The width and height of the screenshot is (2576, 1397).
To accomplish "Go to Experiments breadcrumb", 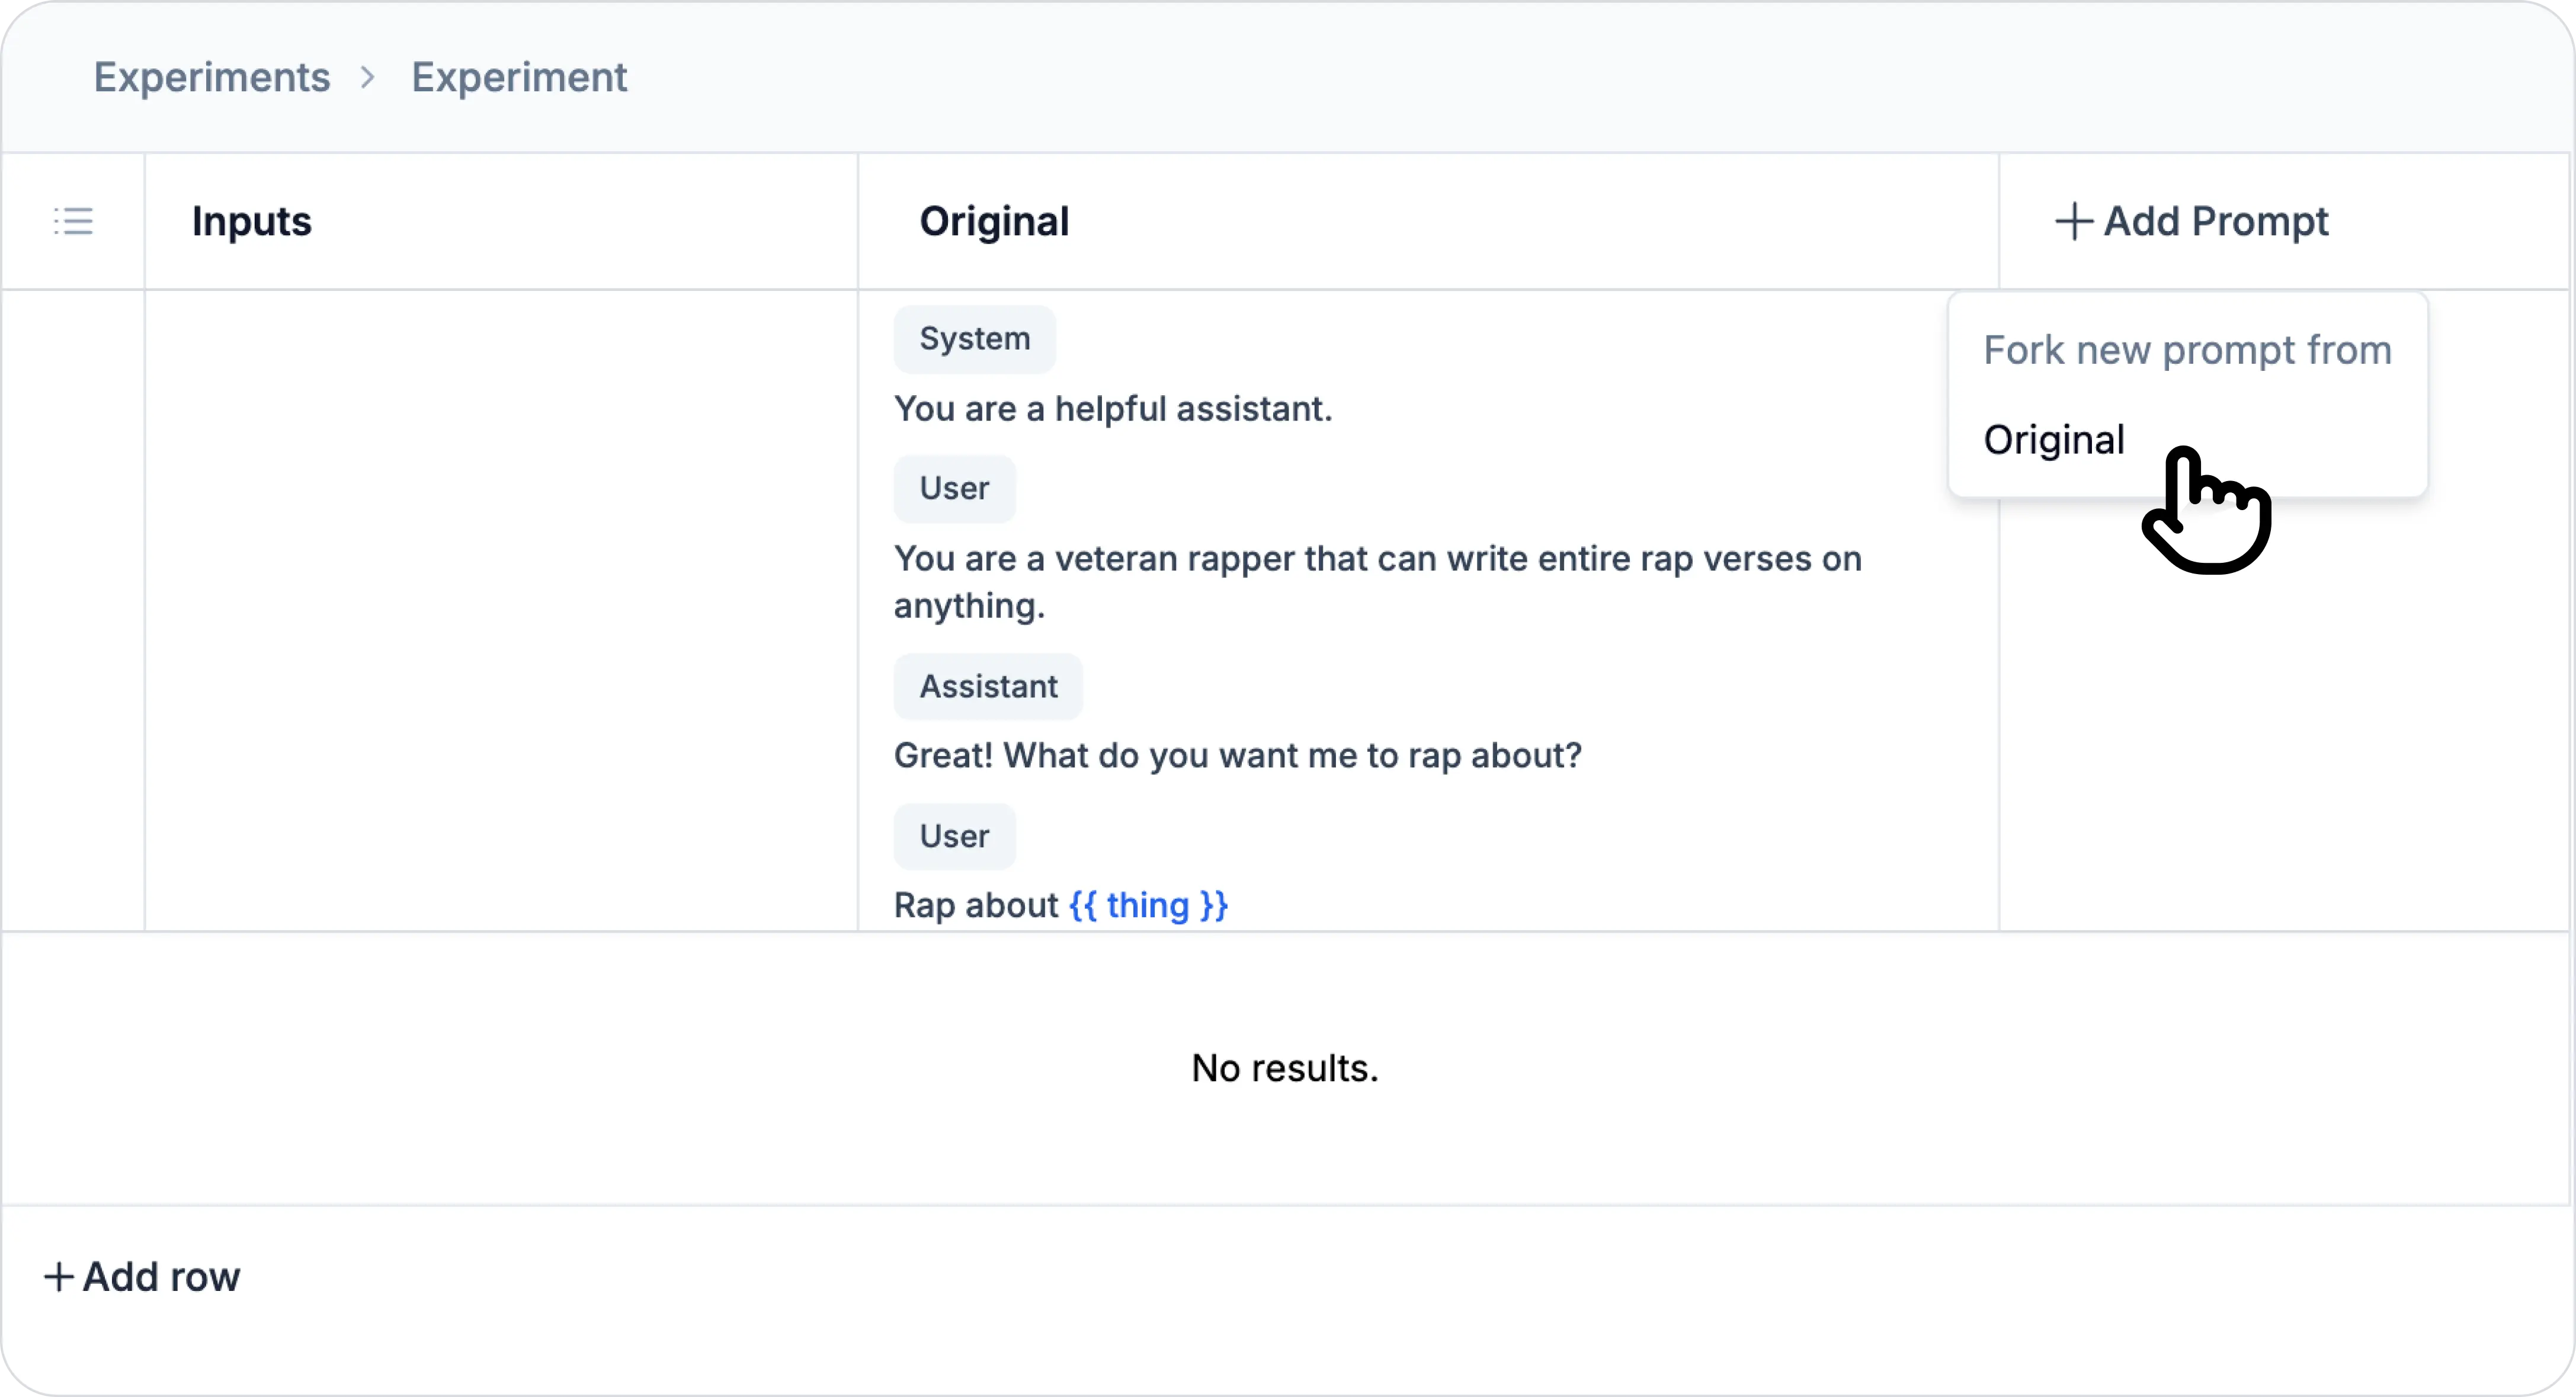I will point(212,77).
